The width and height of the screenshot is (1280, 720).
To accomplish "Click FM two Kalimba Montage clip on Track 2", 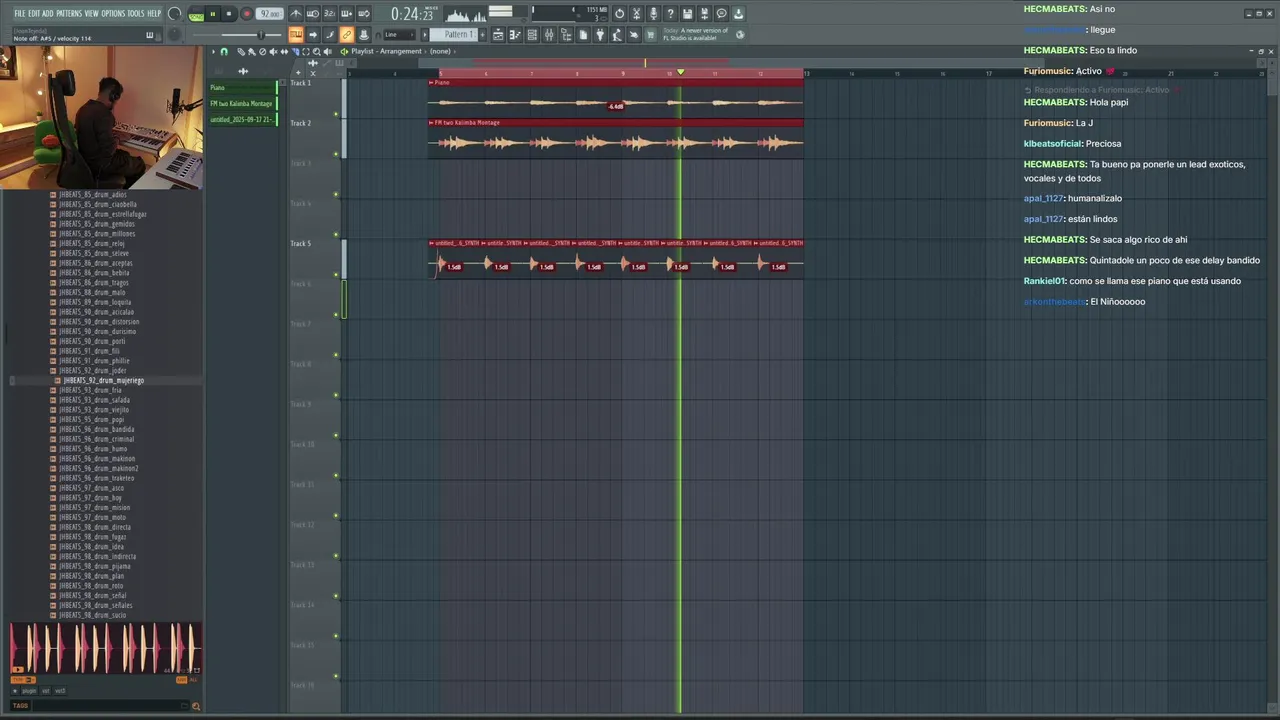I will pos(616,138).
